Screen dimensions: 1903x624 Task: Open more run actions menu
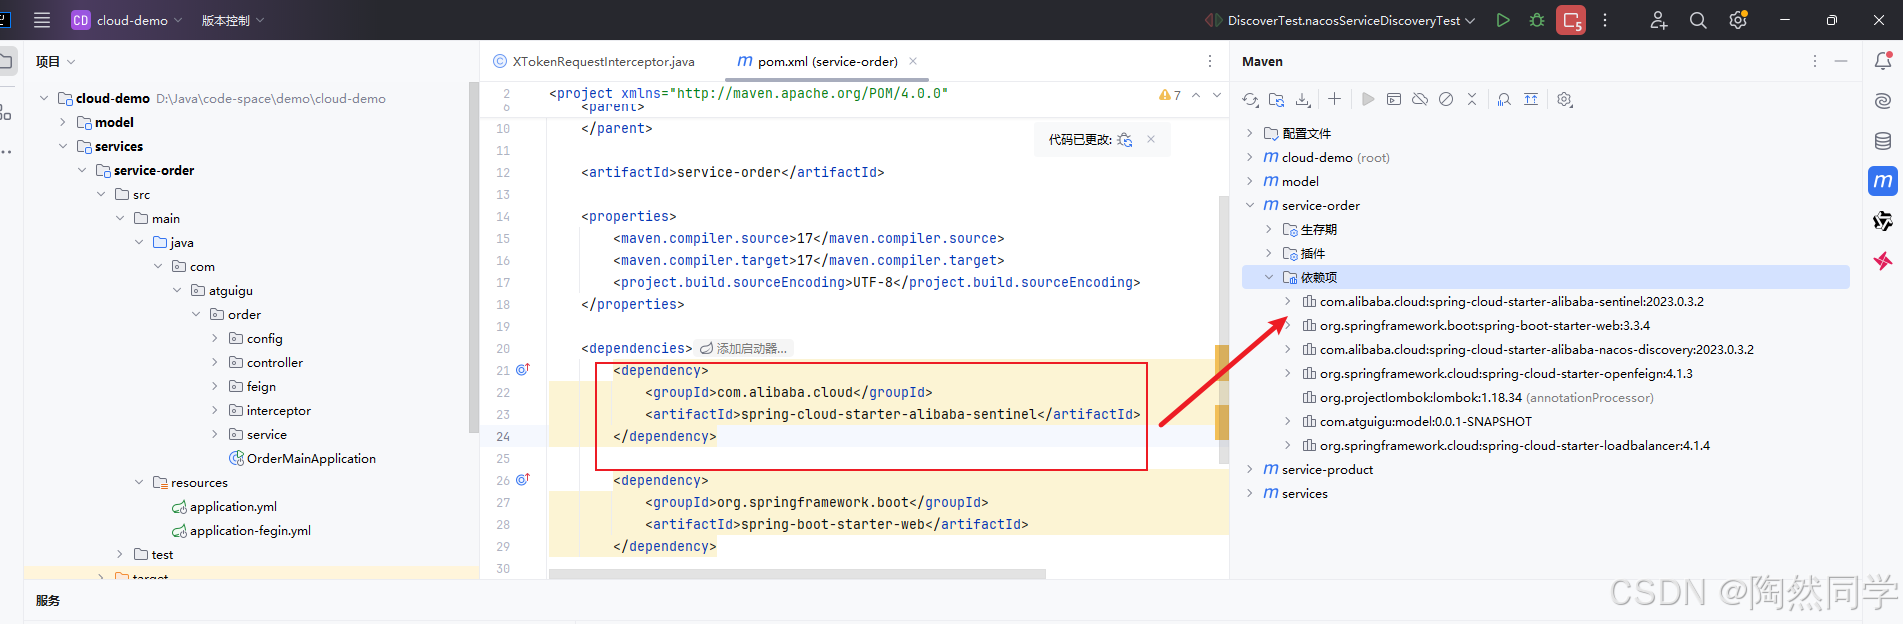point(1605,20)
